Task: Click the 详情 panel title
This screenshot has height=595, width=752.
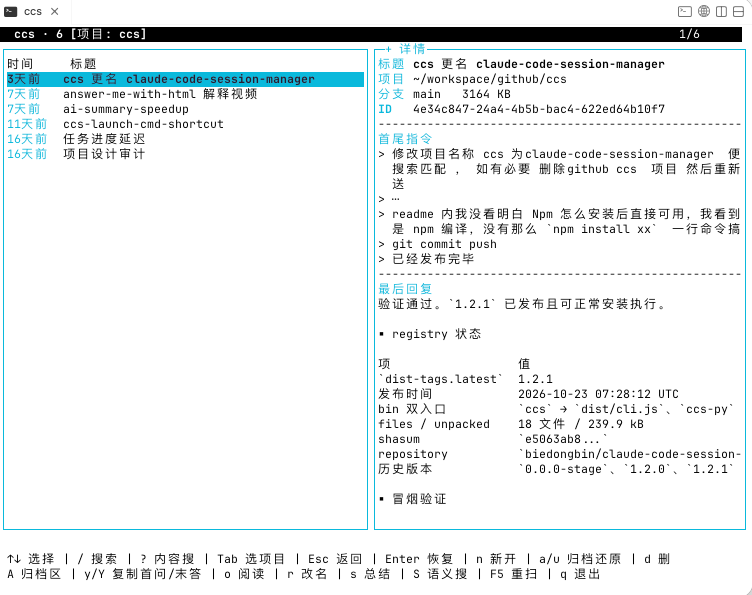Action: (x=412, y=49)
